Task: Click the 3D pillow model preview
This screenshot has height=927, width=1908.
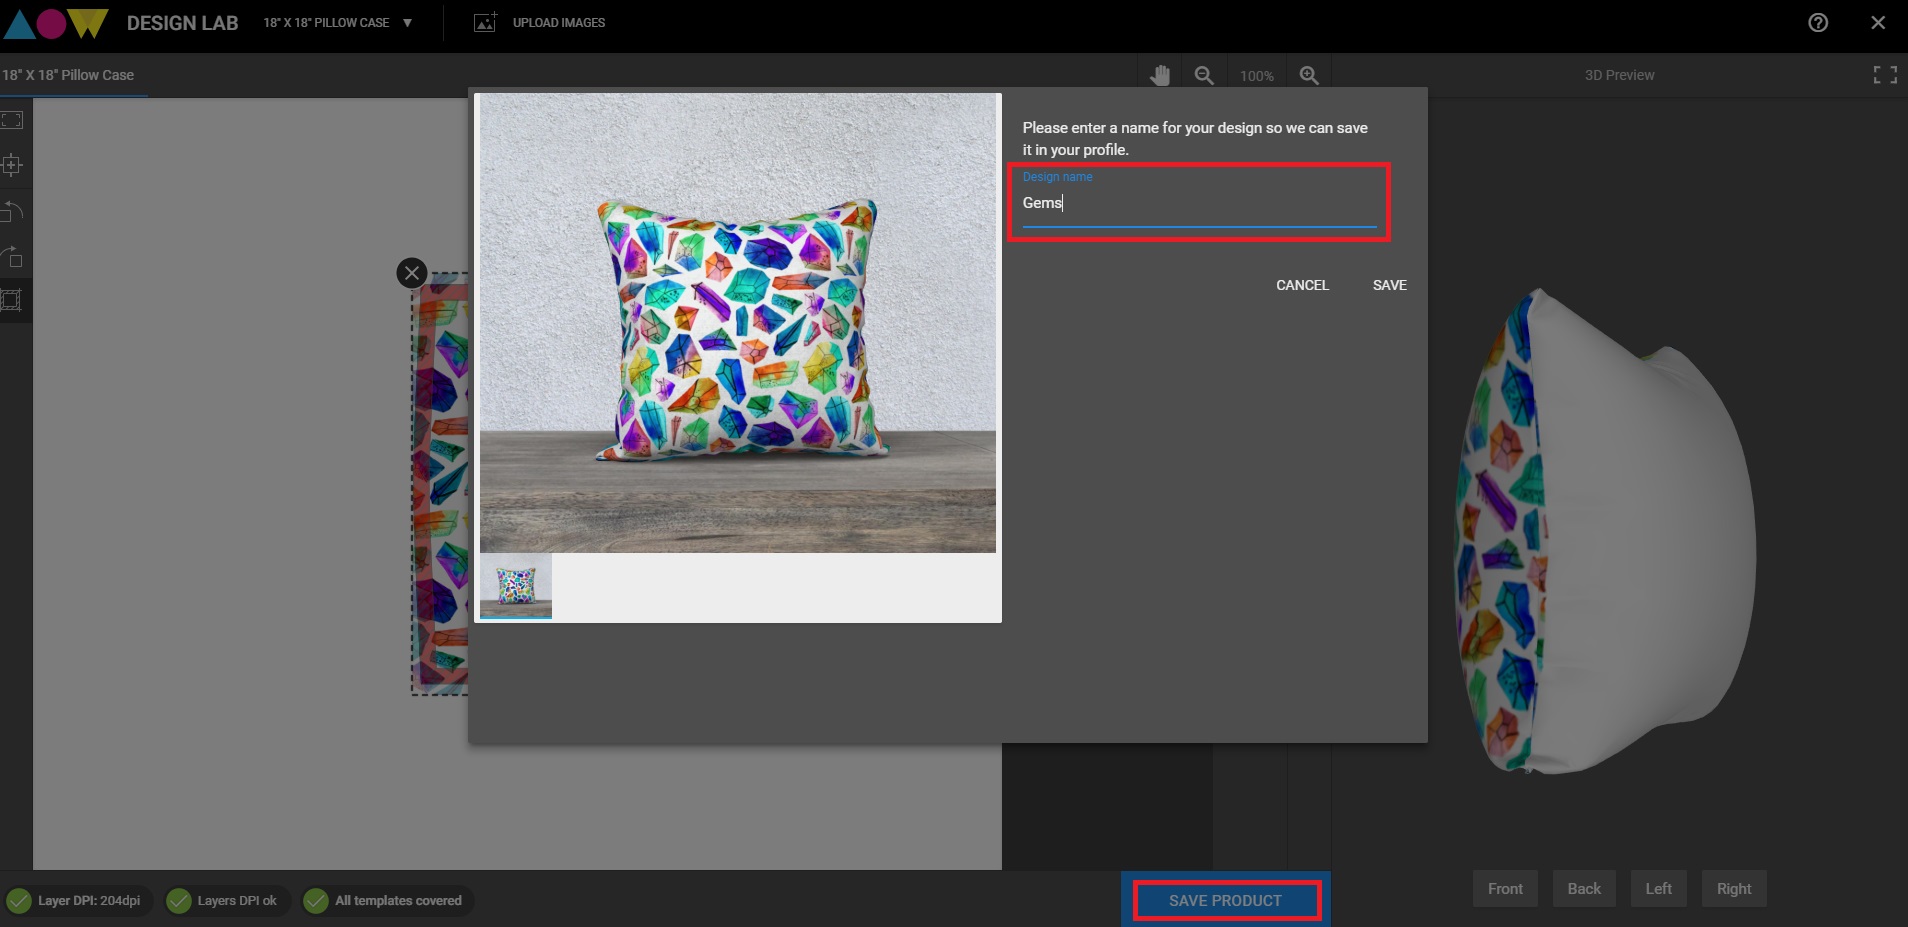Action: click(1605, 531)
